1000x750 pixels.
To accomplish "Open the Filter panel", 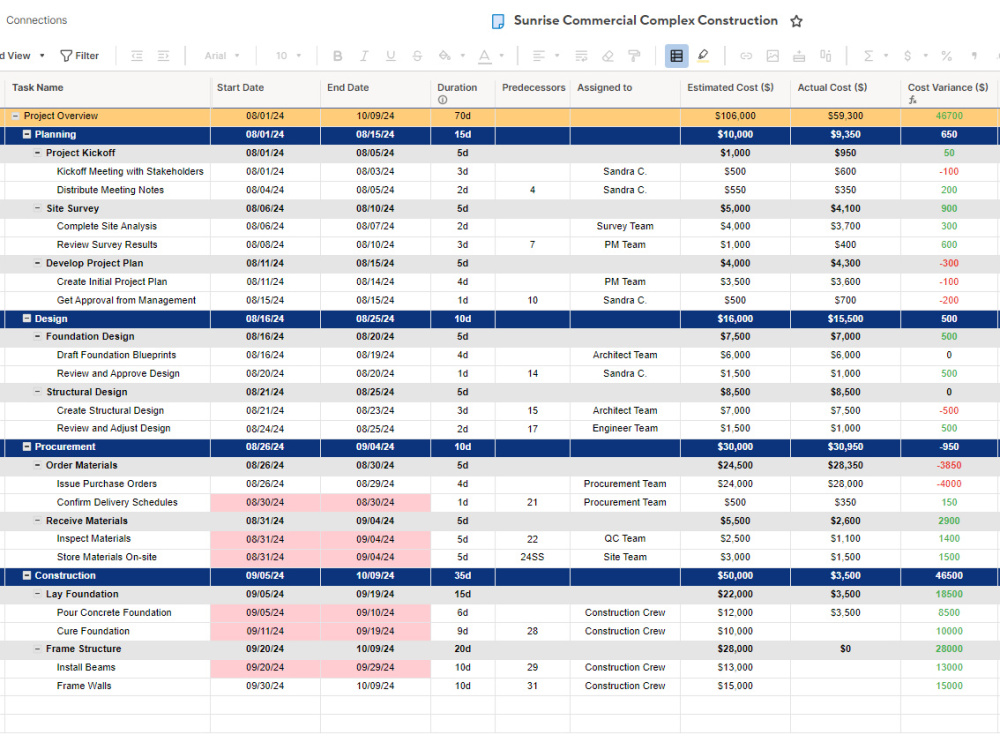I will pyautogui.click(x=80, y=55).
